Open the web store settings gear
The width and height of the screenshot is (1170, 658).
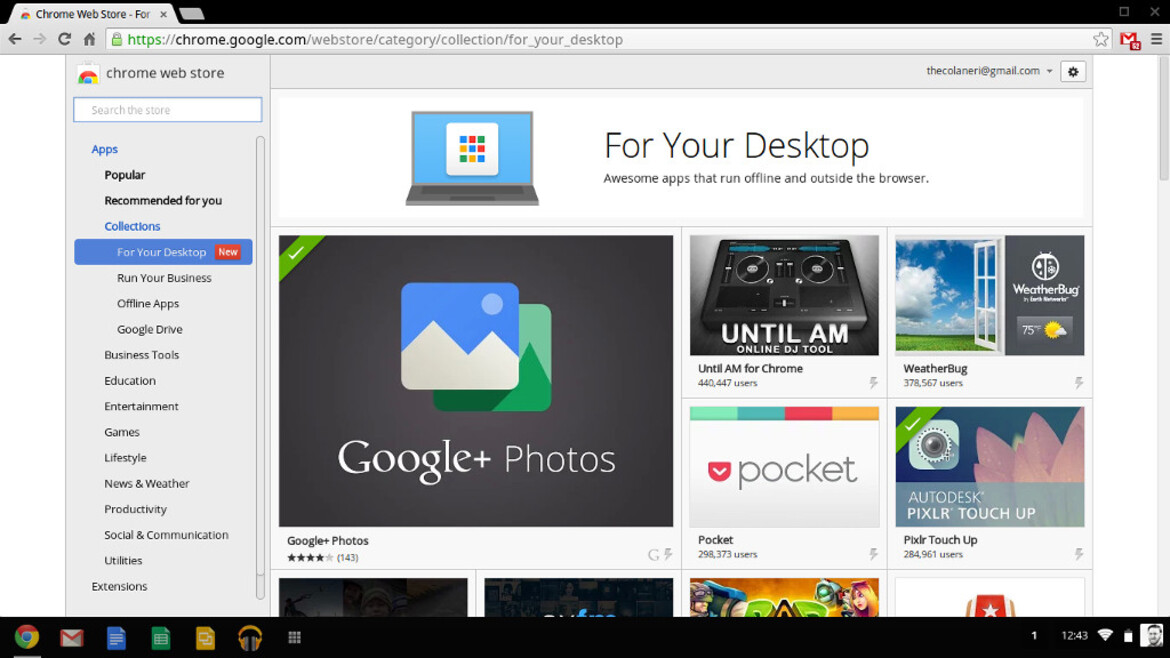(1073, 72)
